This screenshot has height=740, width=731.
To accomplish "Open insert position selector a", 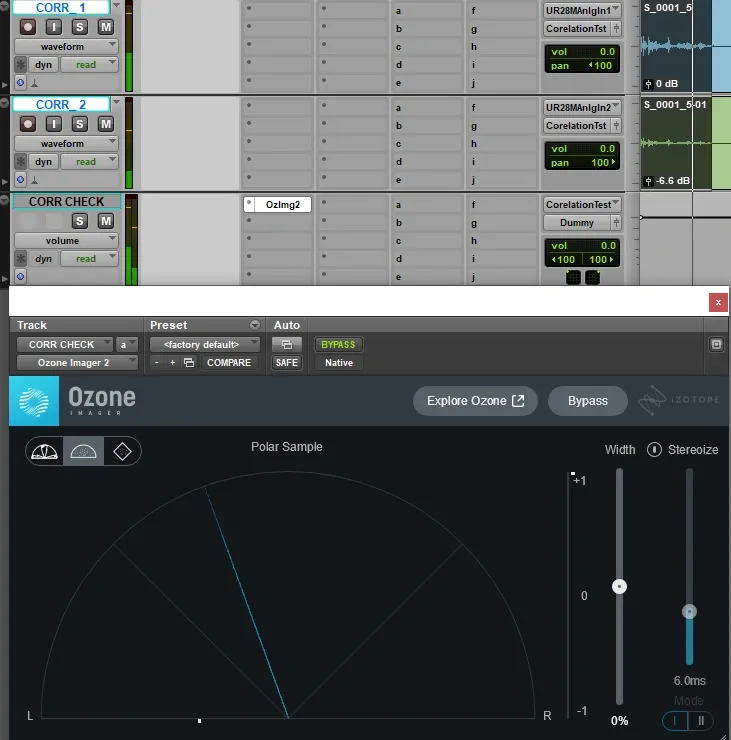I will pyautogui.click(x=126, y=345).
